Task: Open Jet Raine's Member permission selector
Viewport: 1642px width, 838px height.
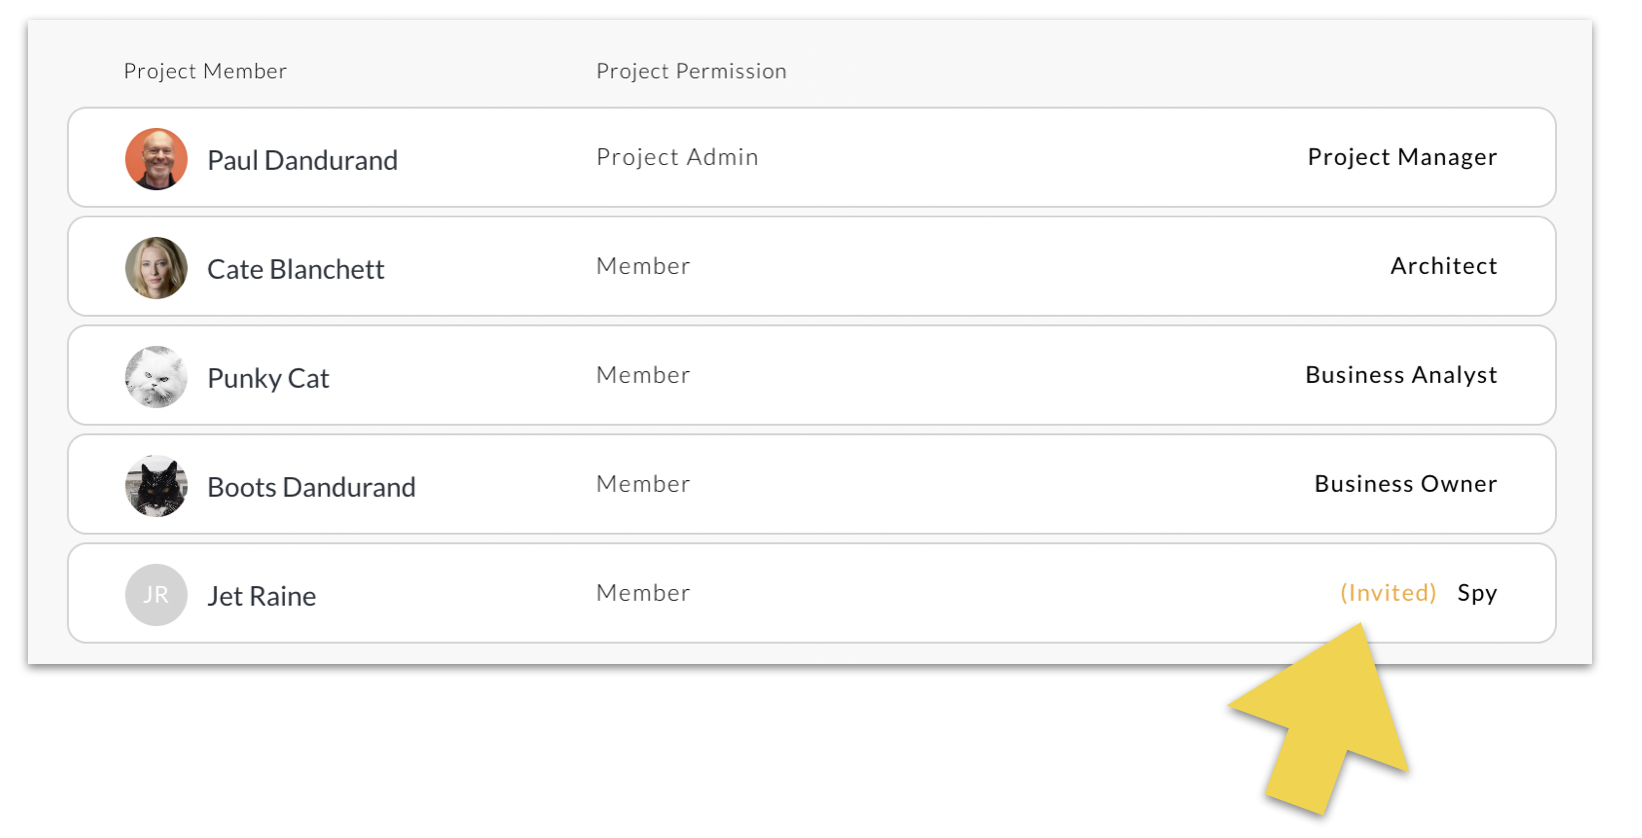Action: click(643, 592)
